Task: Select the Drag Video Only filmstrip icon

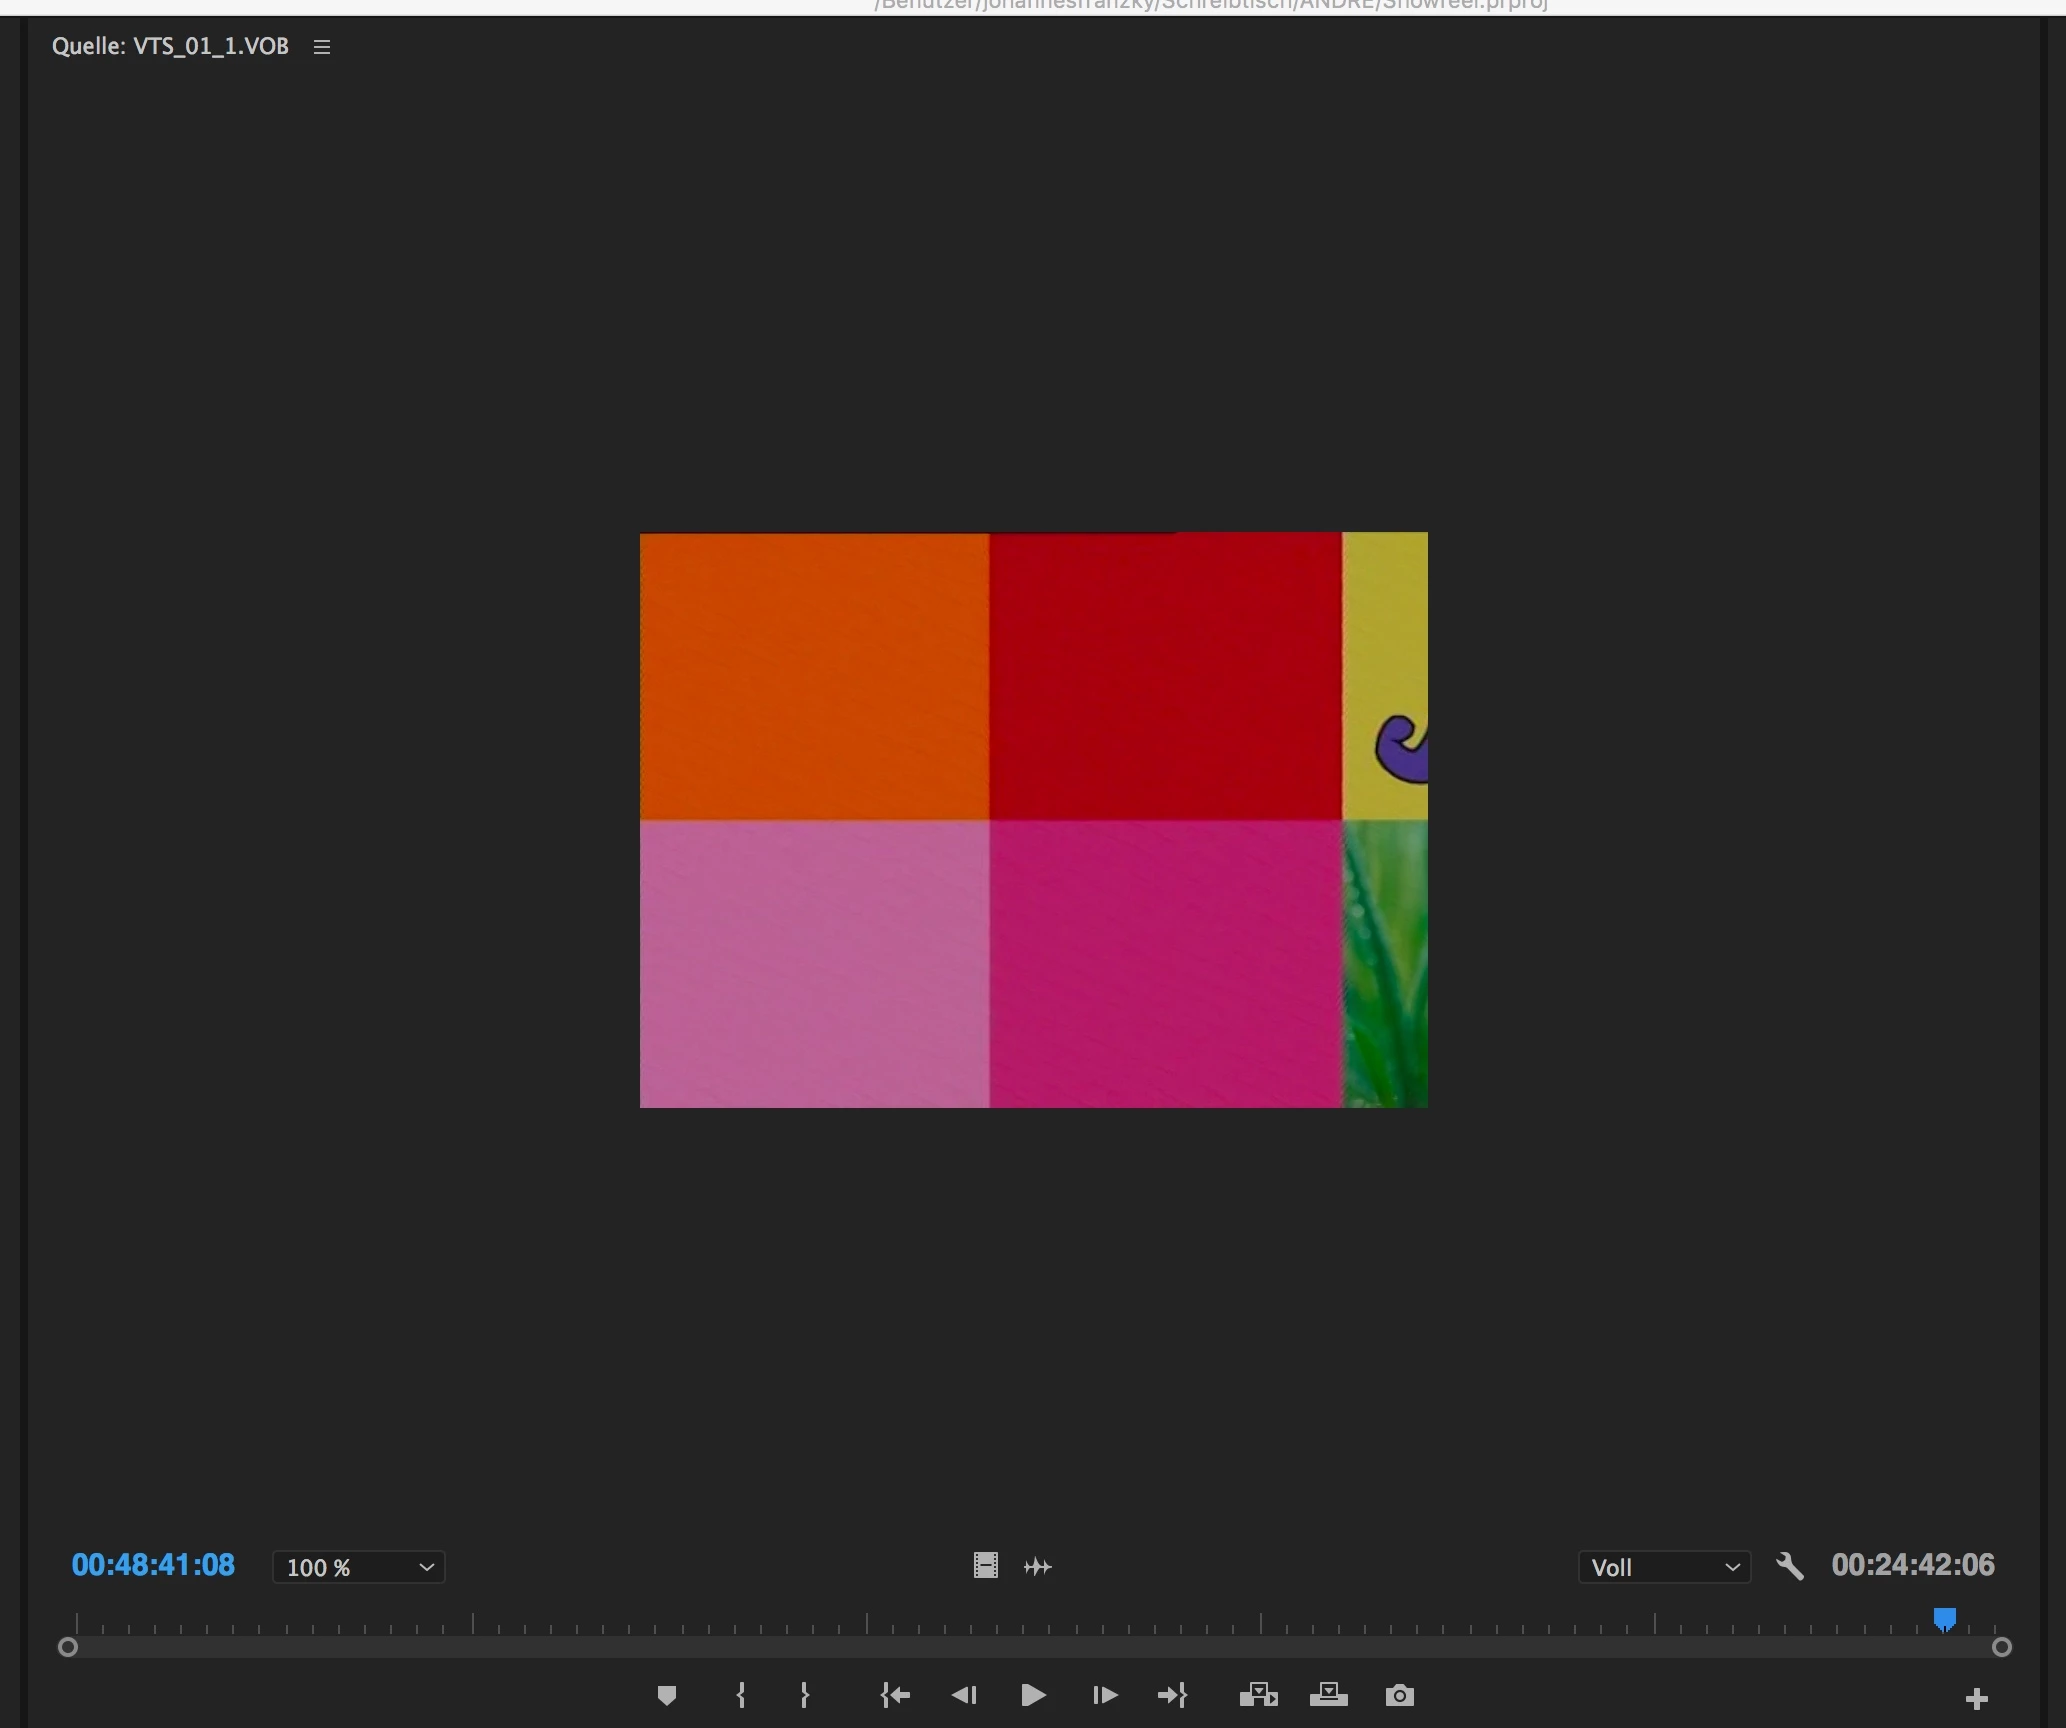Action: click(985, 1566)
